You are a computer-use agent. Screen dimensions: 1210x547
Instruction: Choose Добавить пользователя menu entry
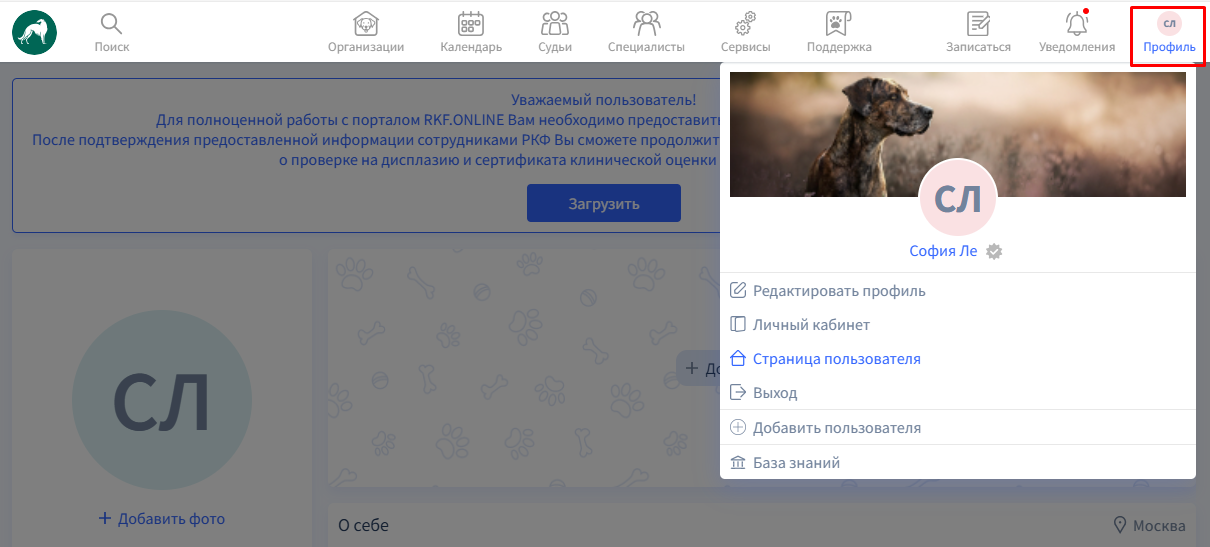pyautogui.click(x=836, y=428)
